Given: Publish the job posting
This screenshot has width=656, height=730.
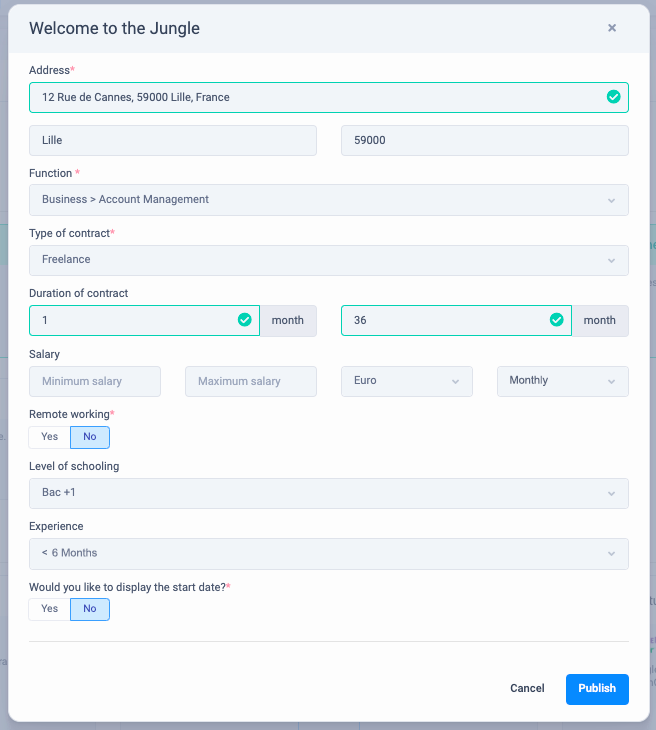Looking at the screenshot, I should [597, 689].
